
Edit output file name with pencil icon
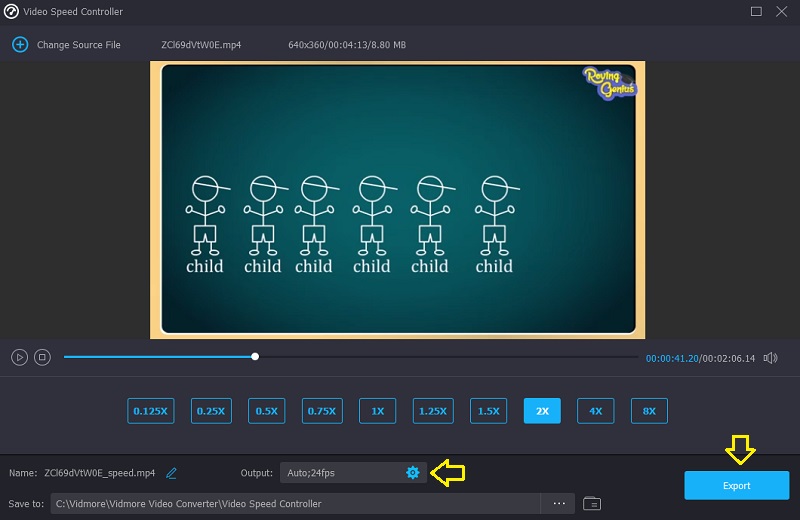pos(172,473)
